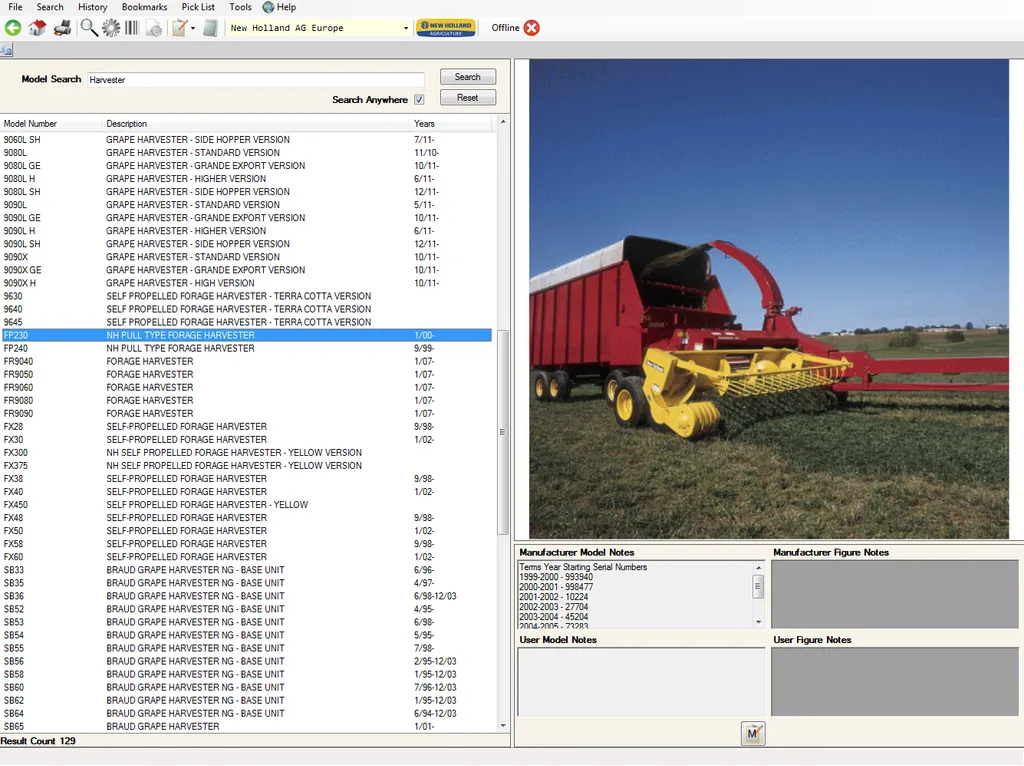The image size is (1024, 766).
Task: Click the User Figure Notes box
Action: click(x=895, y=682)
